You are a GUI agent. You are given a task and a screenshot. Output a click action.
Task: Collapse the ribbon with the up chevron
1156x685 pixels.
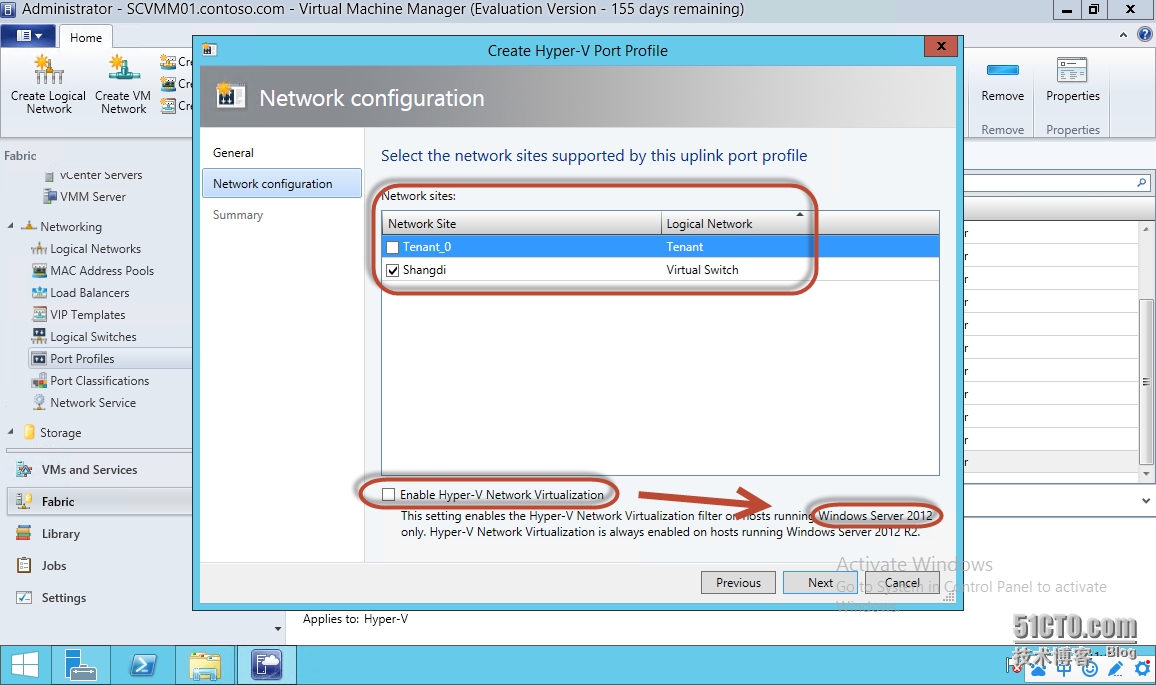1123,35
